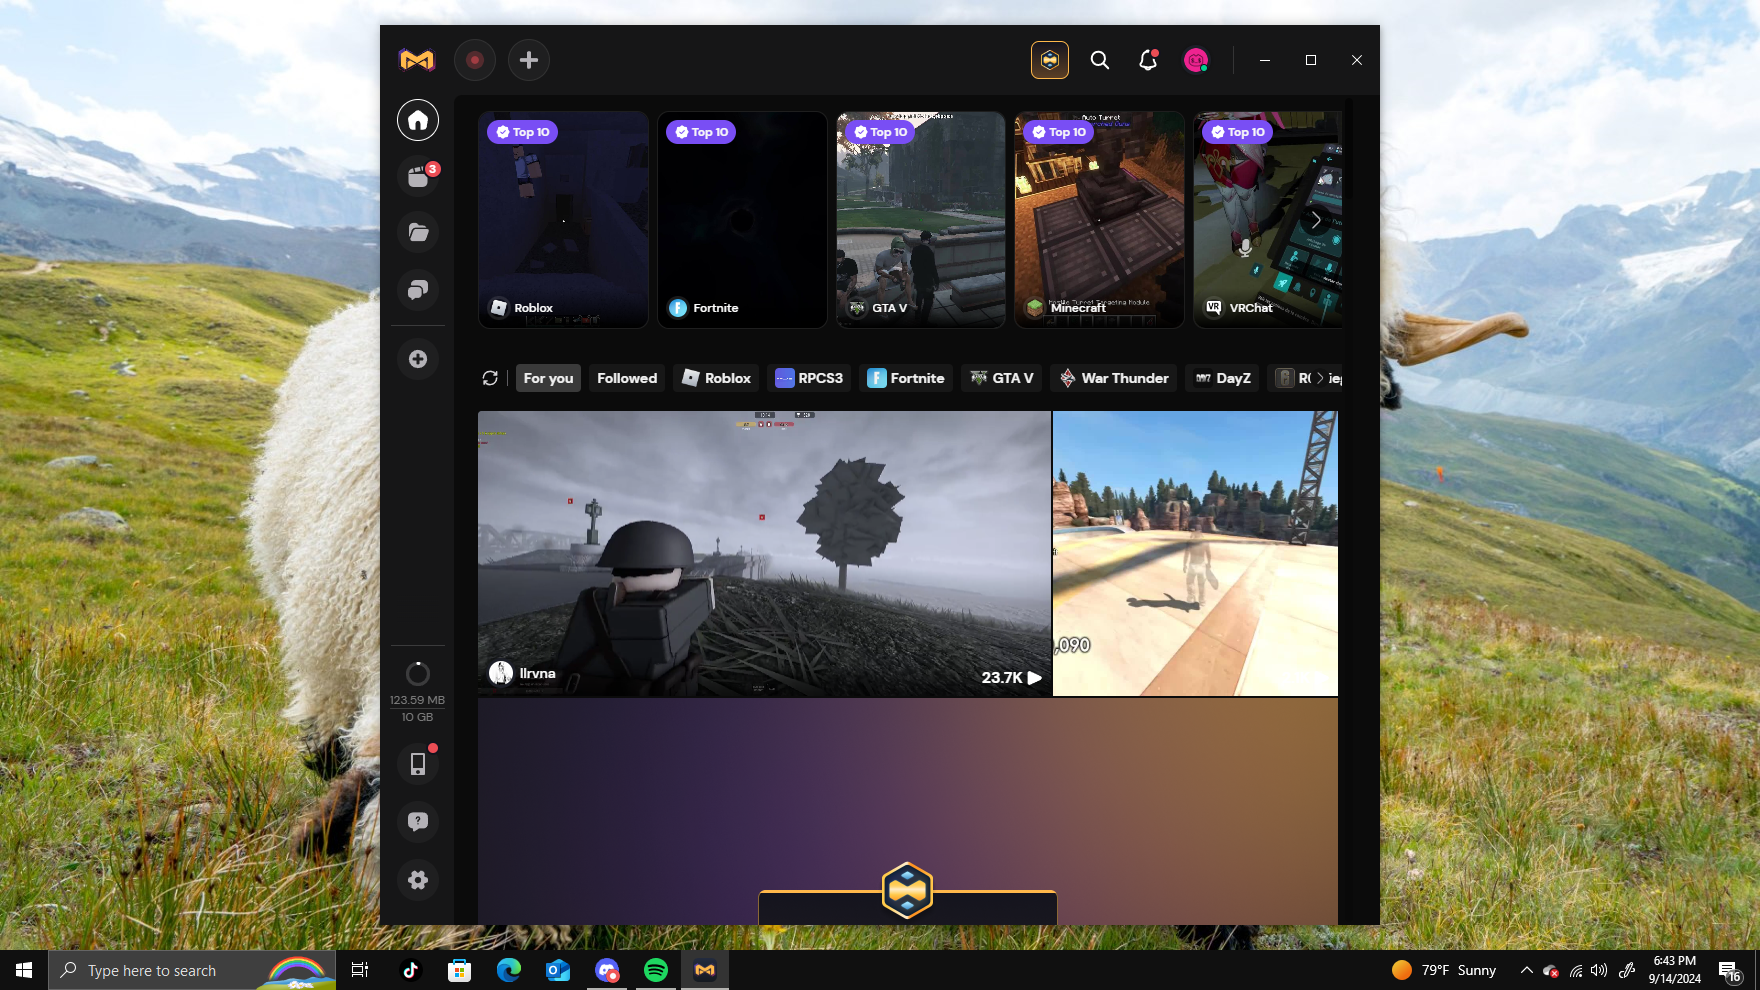Open clock showing 6:43 PM
The width and height of the screenshot is (1760, 990).
coord(1675,970)
